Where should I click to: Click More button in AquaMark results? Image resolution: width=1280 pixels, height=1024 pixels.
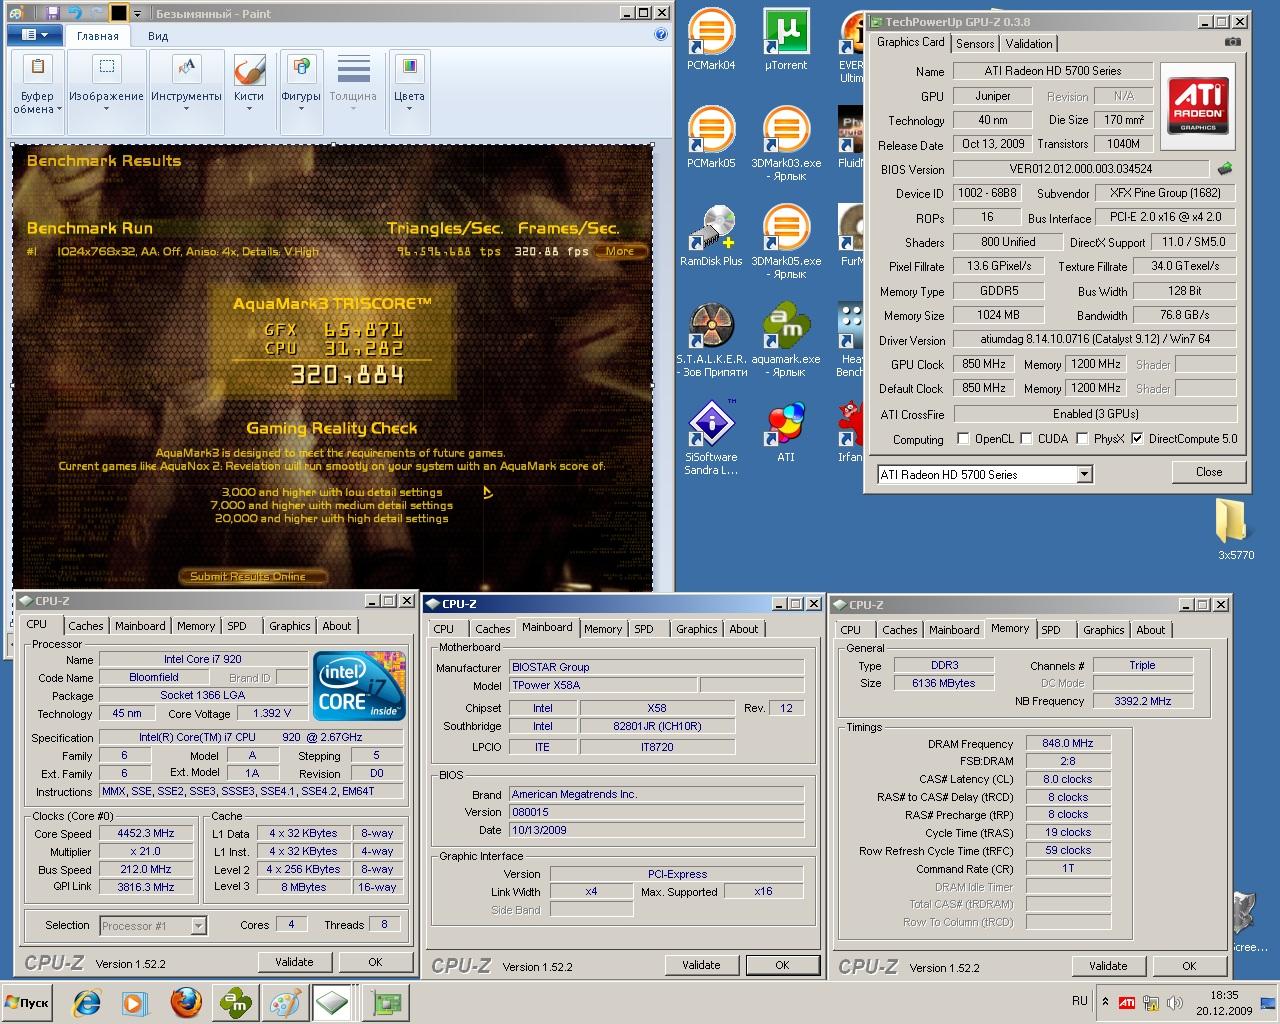(x=620, y=251)
